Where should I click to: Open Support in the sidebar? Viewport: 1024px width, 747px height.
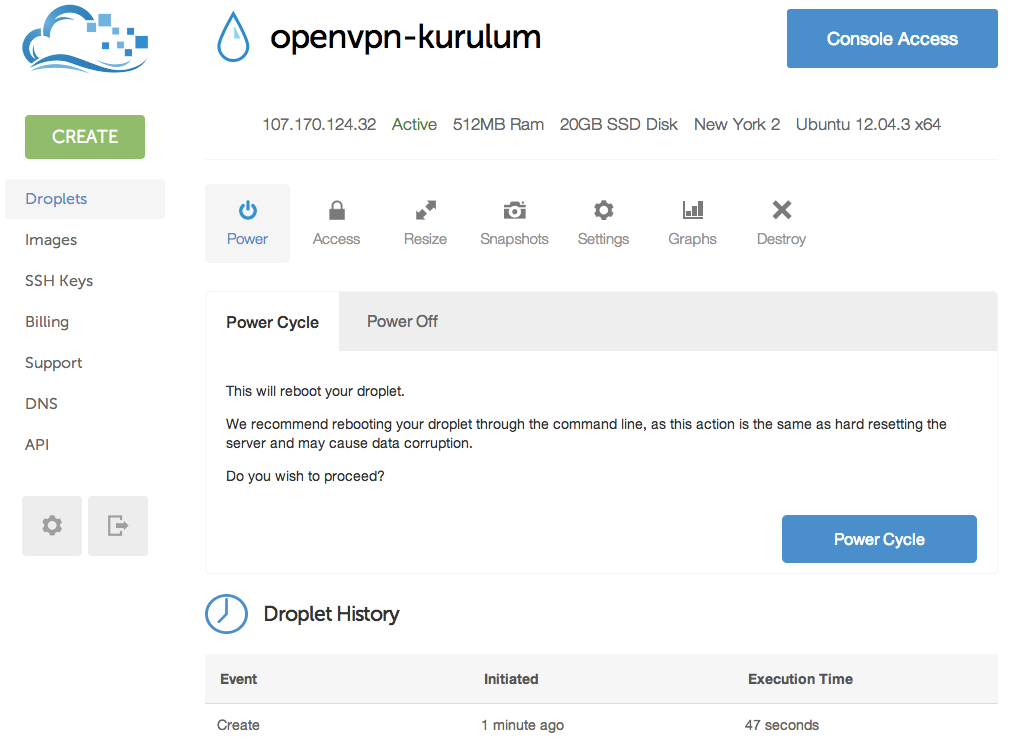(x=54, y=363)
